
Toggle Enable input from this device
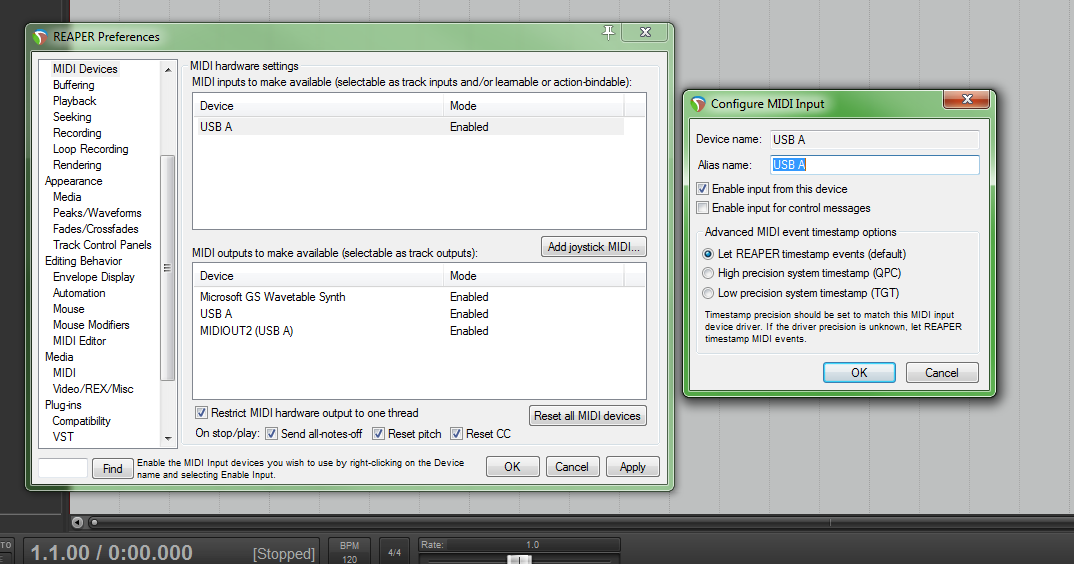(x=703, y=188)
